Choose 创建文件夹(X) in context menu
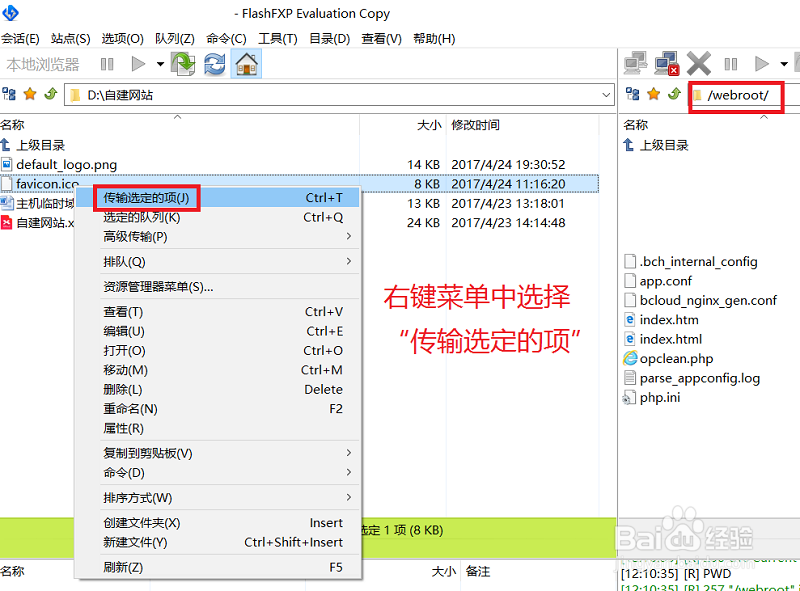The height and width of the screenshot is (591, 800). tap(218, 523)
